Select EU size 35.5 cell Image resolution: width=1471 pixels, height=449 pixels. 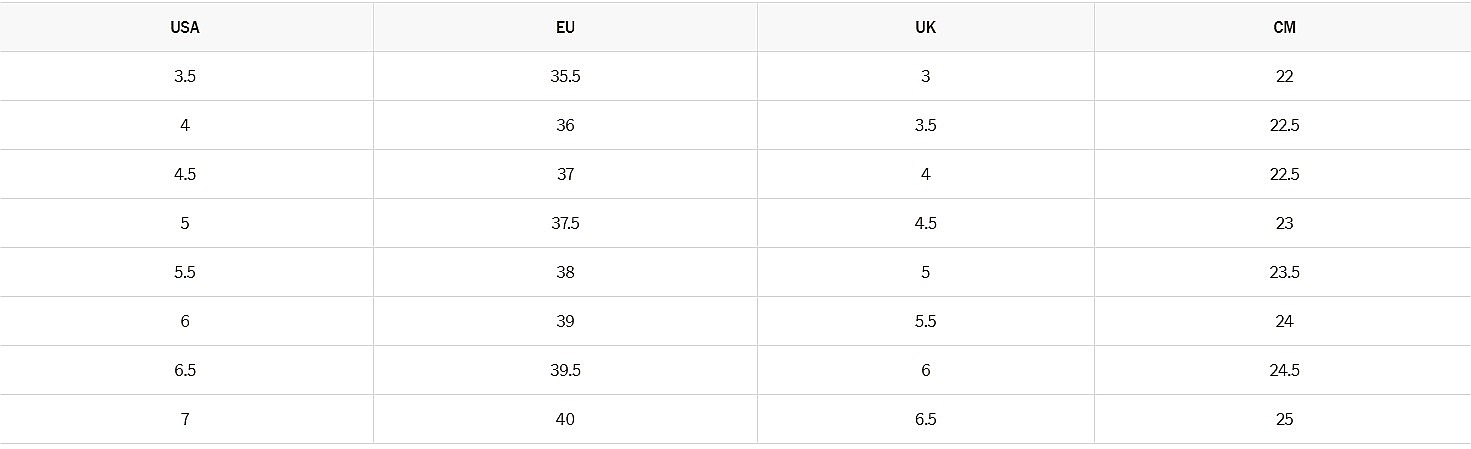[565, 76]
